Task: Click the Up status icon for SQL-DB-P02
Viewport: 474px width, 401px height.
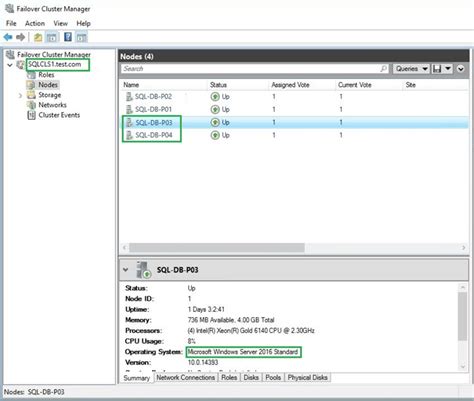Action: (x=215, y=97)
